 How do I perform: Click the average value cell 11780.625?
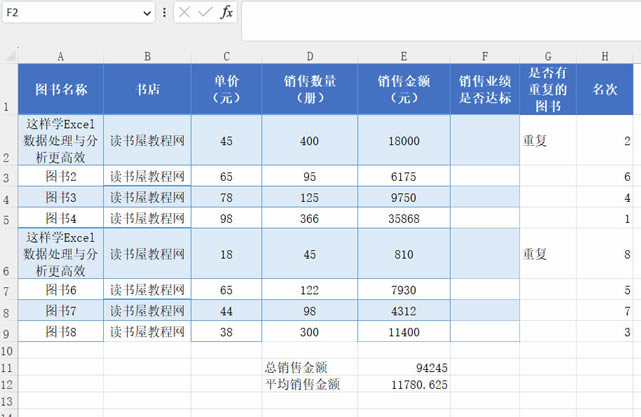(x=404, y=384)
